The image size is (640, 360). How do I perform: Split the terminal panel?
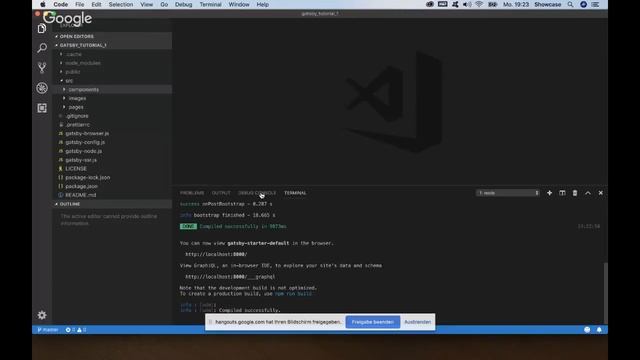pyautogui.click(x=562, y=193)
